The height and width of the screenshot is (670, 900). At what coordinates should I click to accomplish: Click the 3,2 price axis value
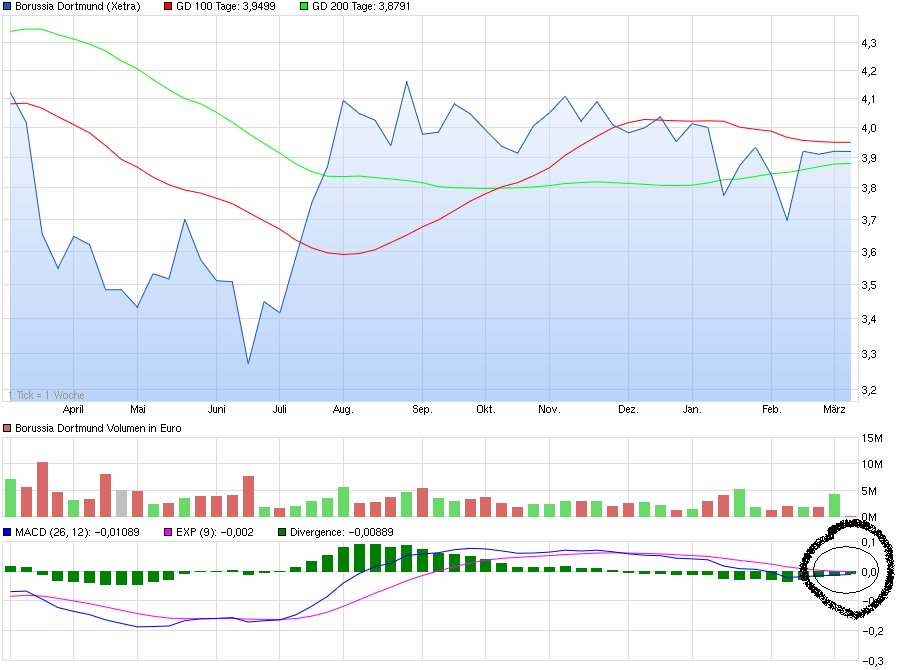click(x=869, y=390)
